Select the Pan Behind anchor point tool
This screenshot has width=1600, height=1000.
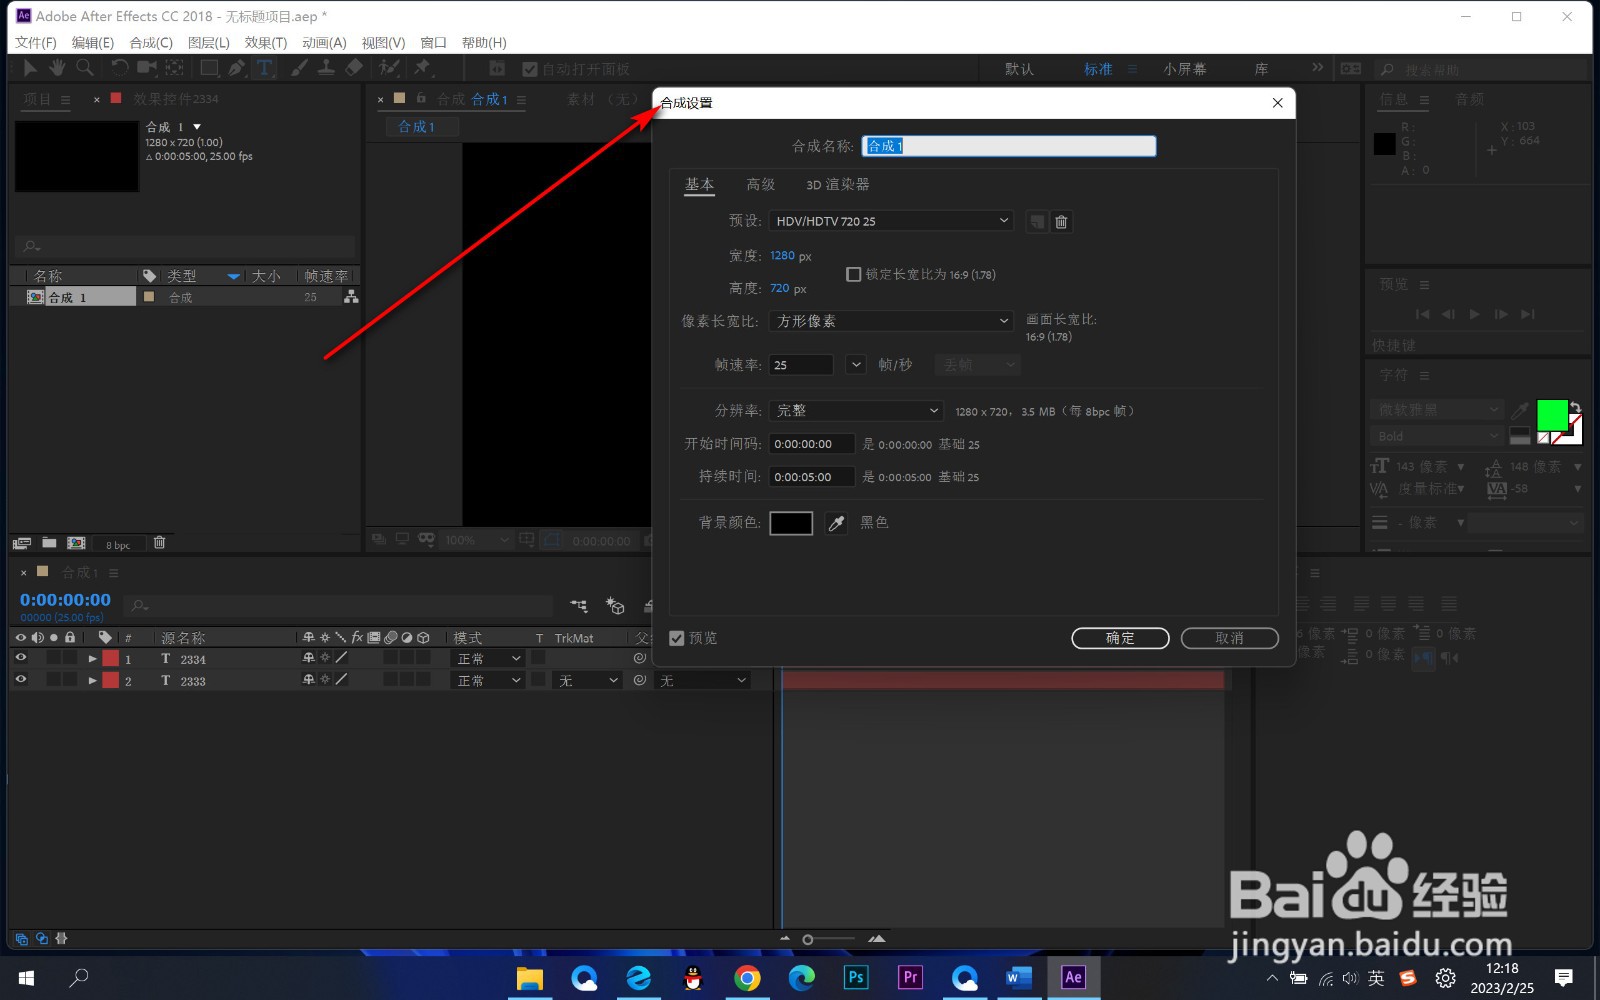point(174,68)
